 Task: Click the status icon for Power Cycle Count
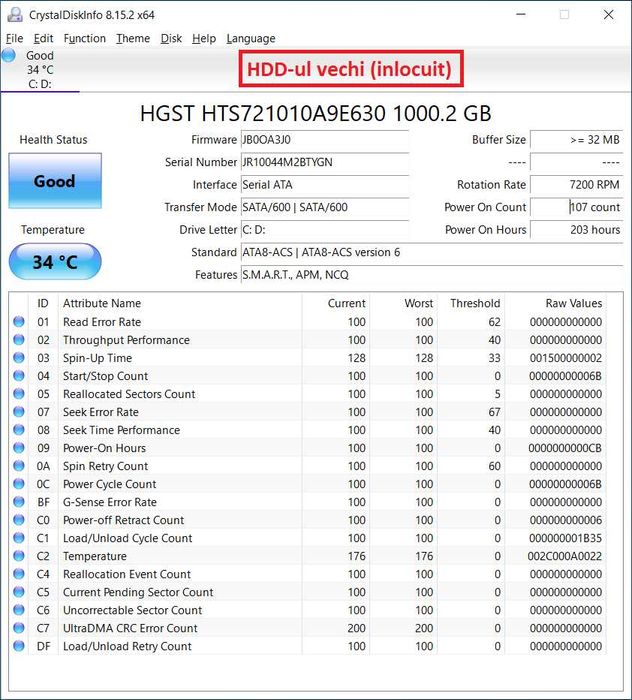tap(19, 483)
